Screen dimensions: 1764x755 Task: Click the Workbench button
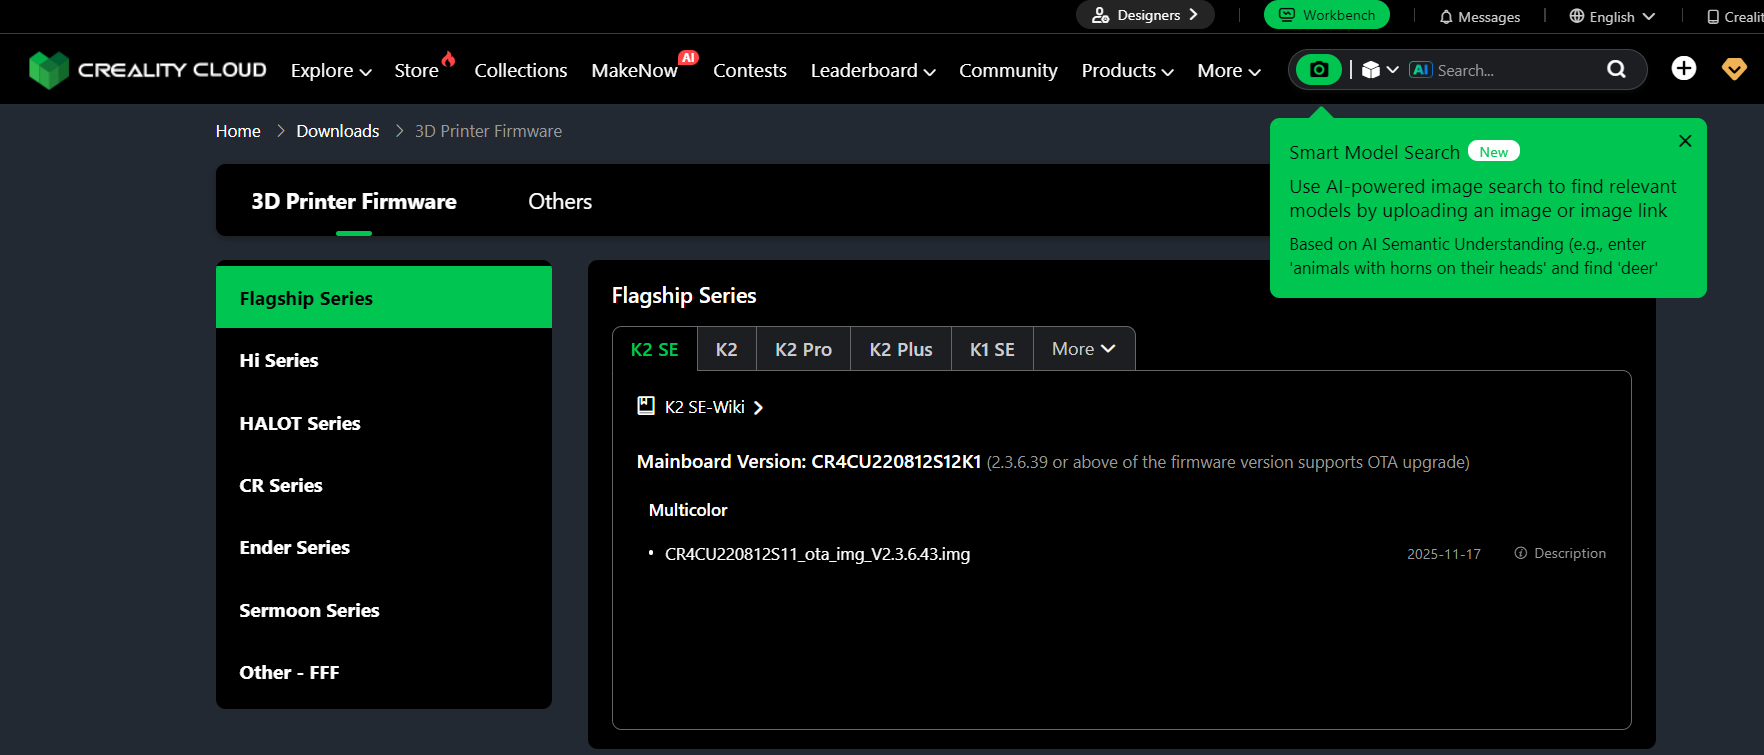1326,15
